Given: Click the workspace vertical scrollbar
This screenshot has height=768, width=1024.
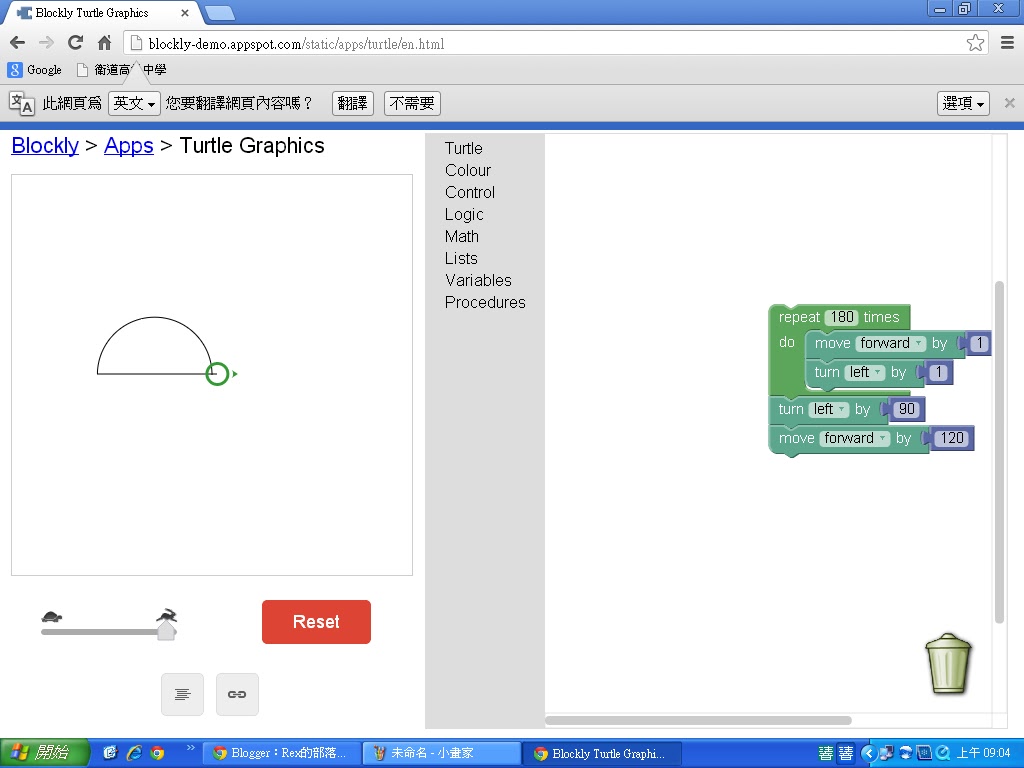Looking at the screenshot, I should click(x=999, y=452).
